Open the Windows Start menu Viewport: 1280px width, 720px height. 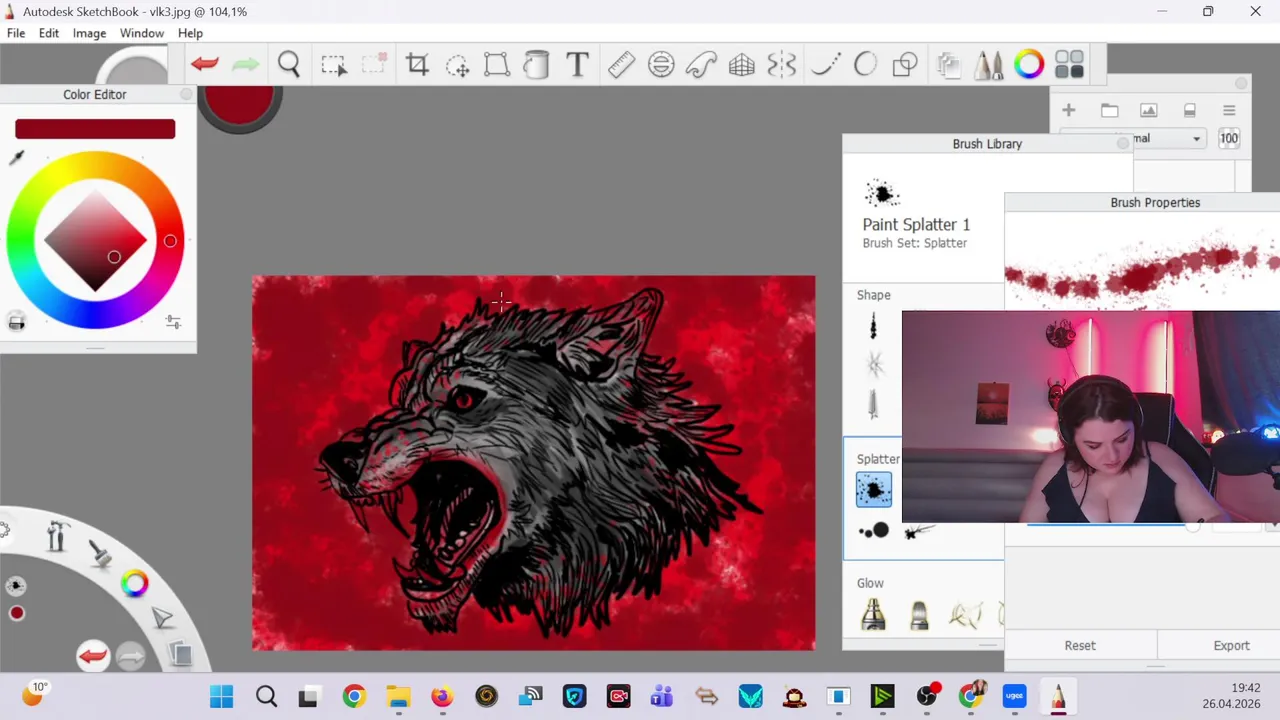222,696
